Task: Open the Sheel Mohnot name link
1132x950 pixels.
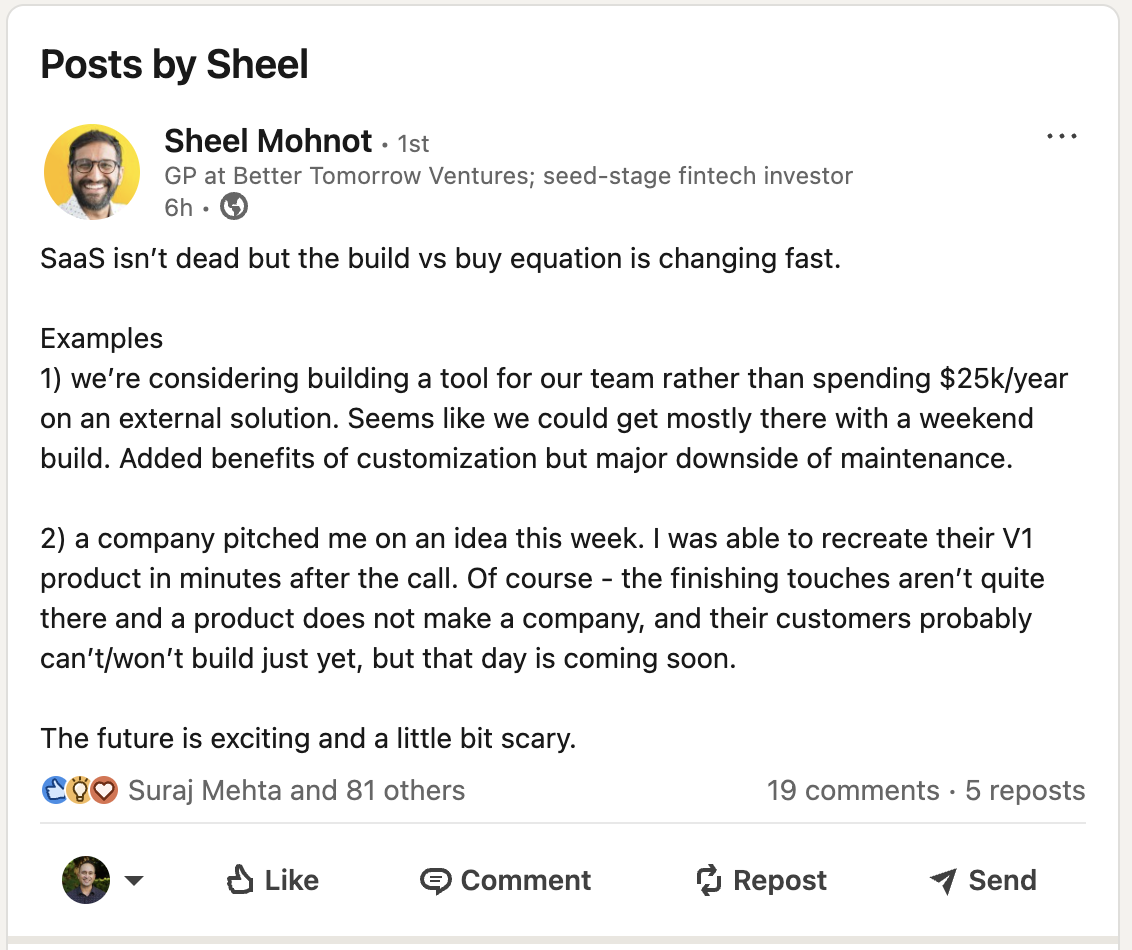Action: tap(268, 141)
